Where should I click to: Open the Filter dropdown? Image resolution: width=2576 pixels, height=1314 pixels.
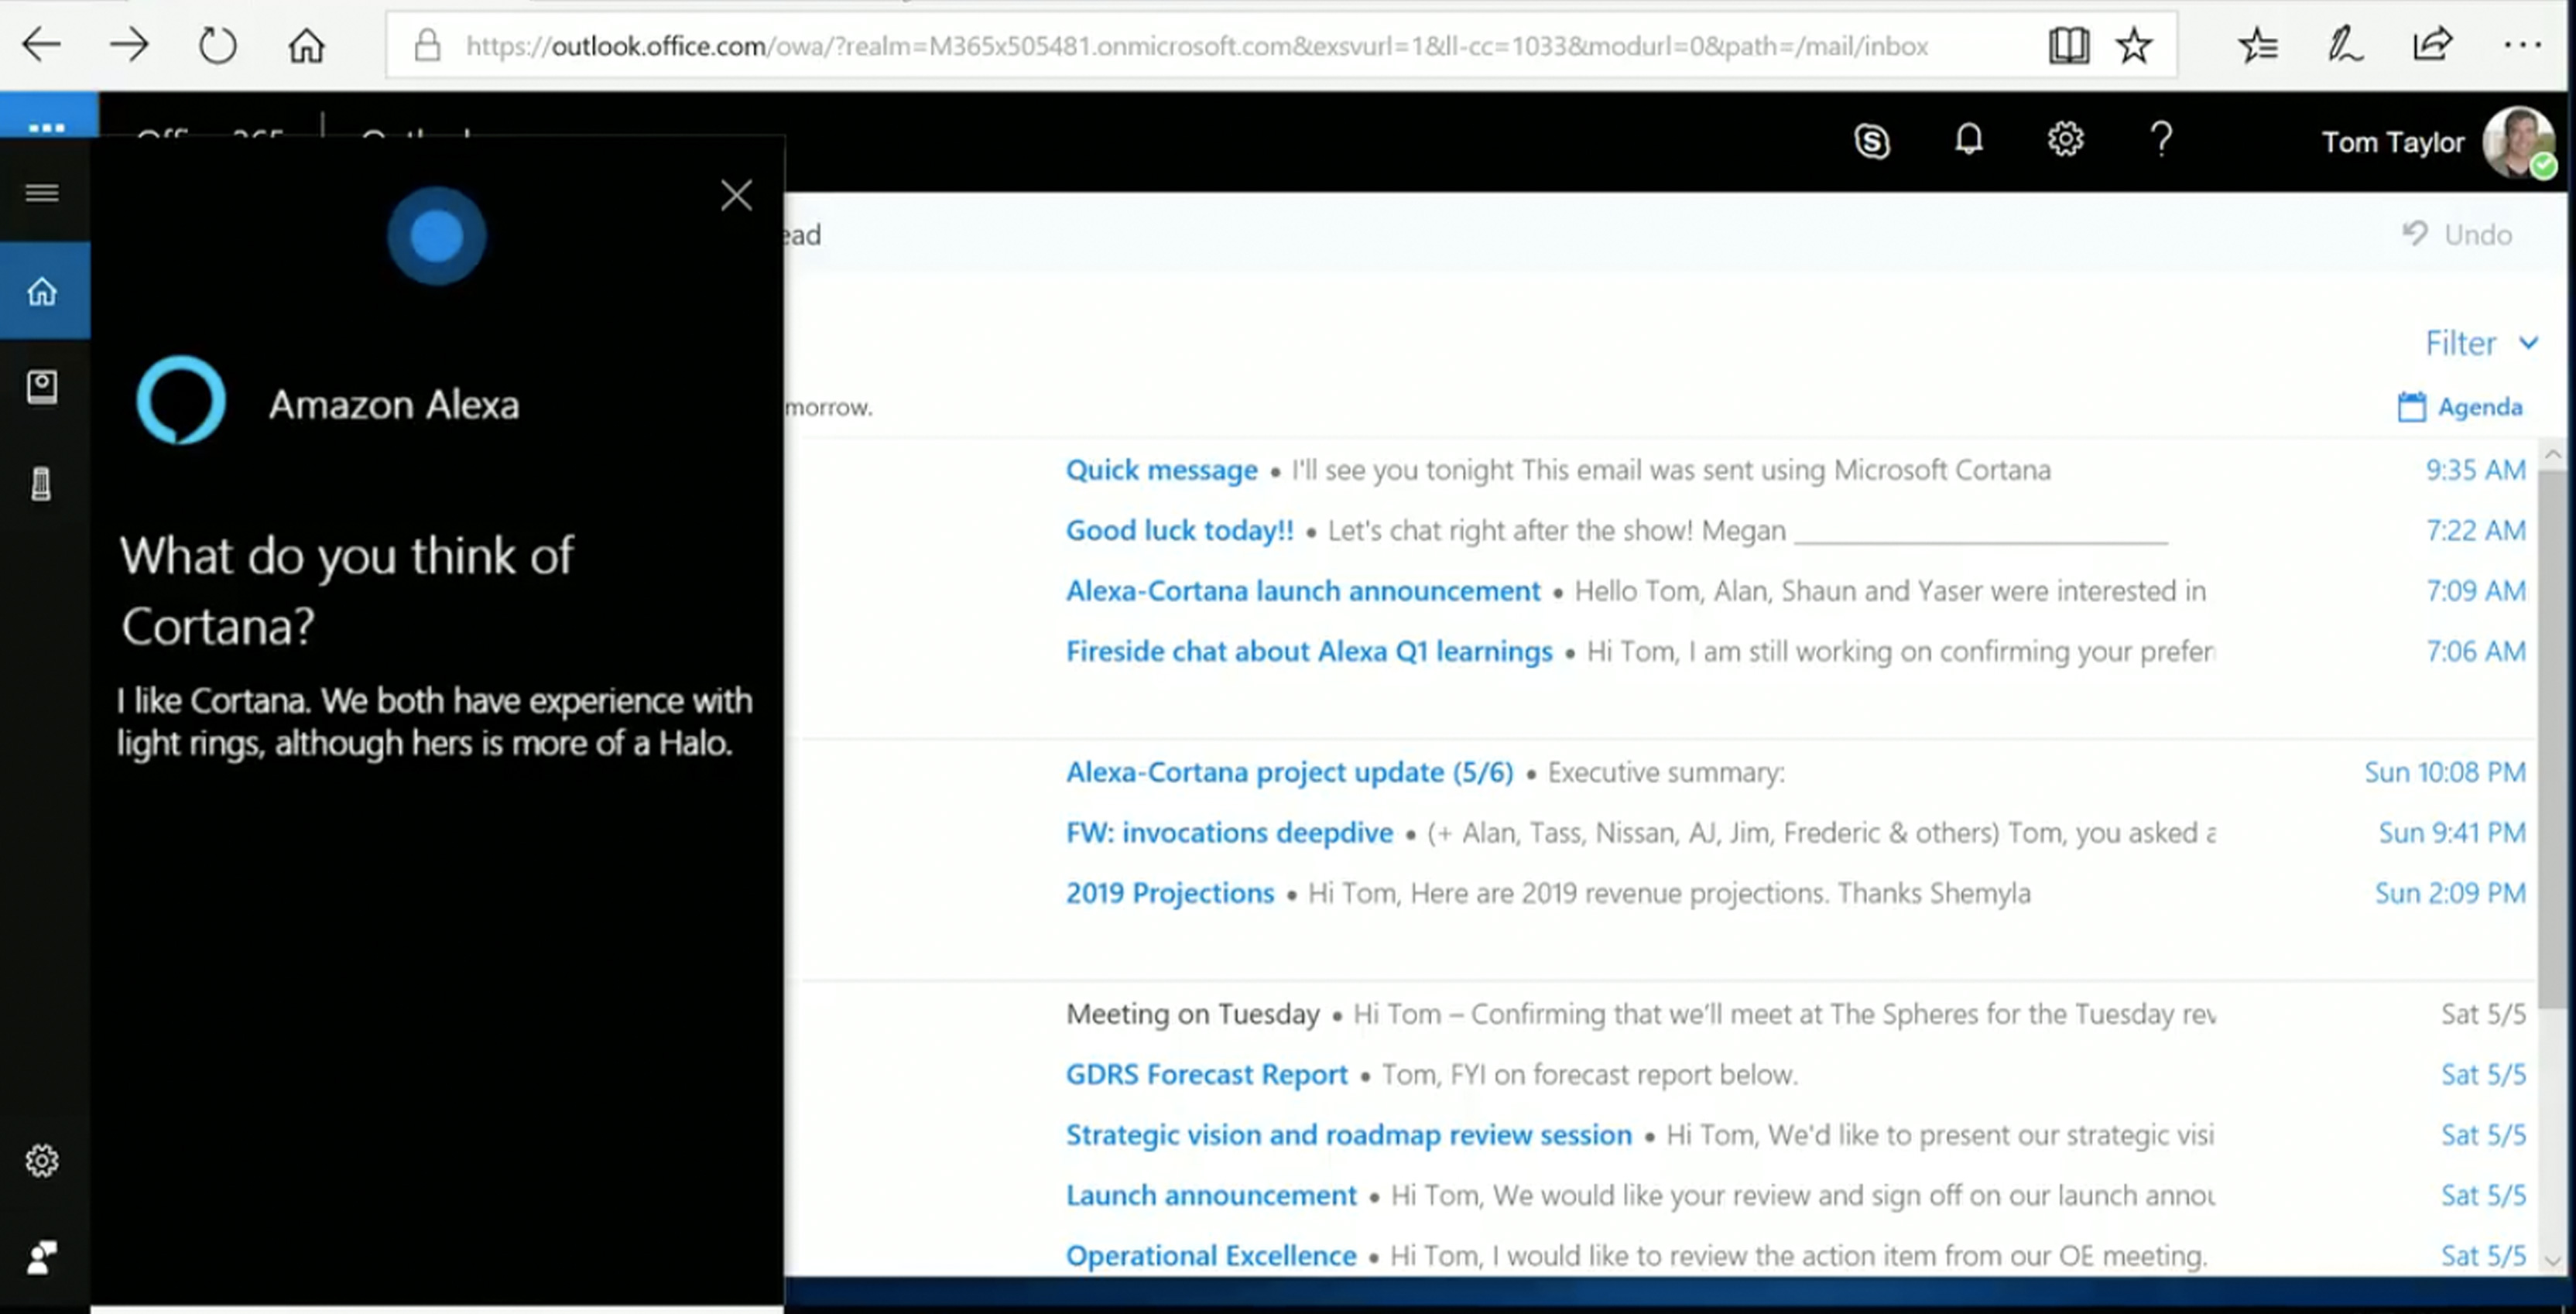click(x=2480, y=343)
